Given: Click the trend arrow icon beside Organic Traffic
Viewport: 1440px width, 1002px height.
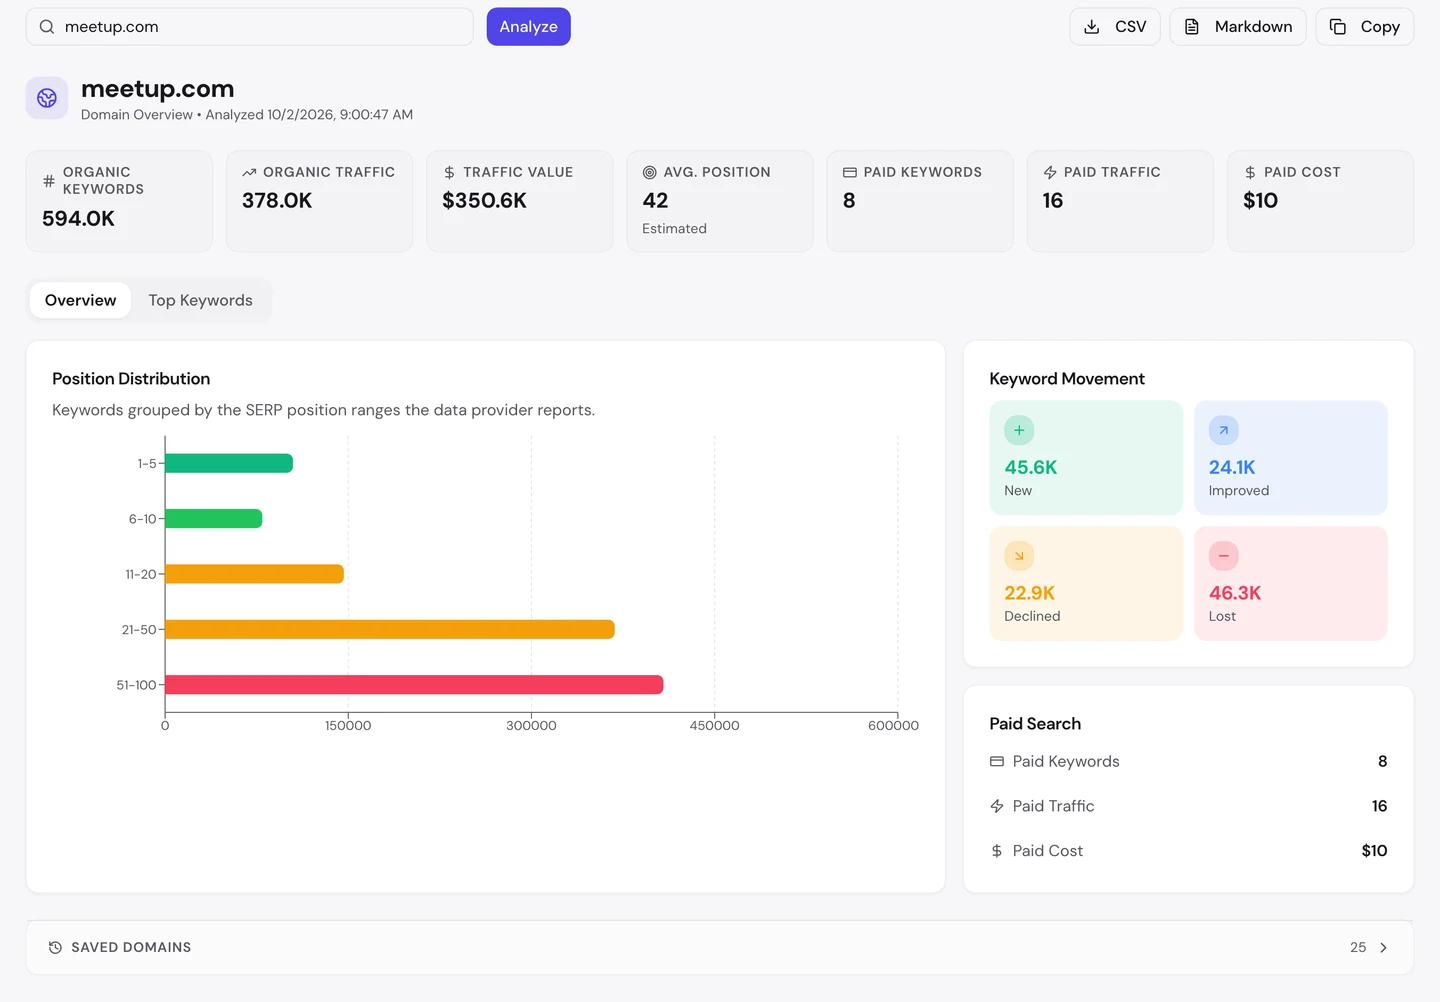Looking at the screenshot, I should coord(249,173).
